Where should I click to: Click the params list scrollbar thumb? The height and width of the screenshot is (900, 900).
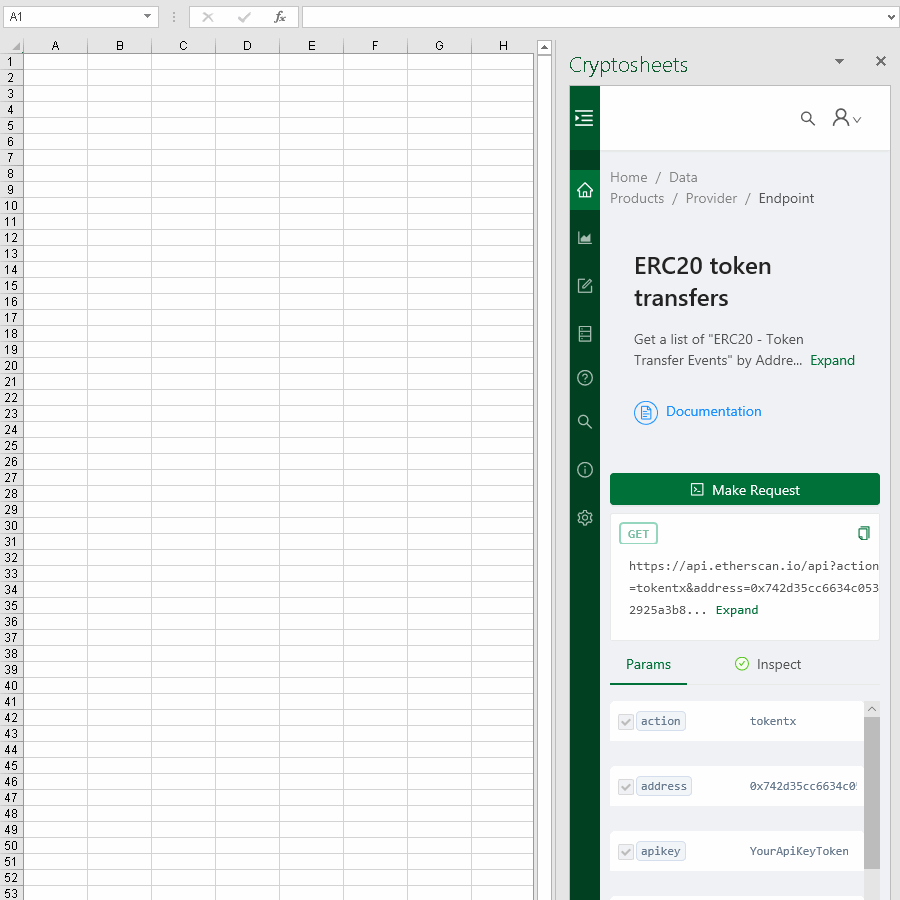point(871,792)
